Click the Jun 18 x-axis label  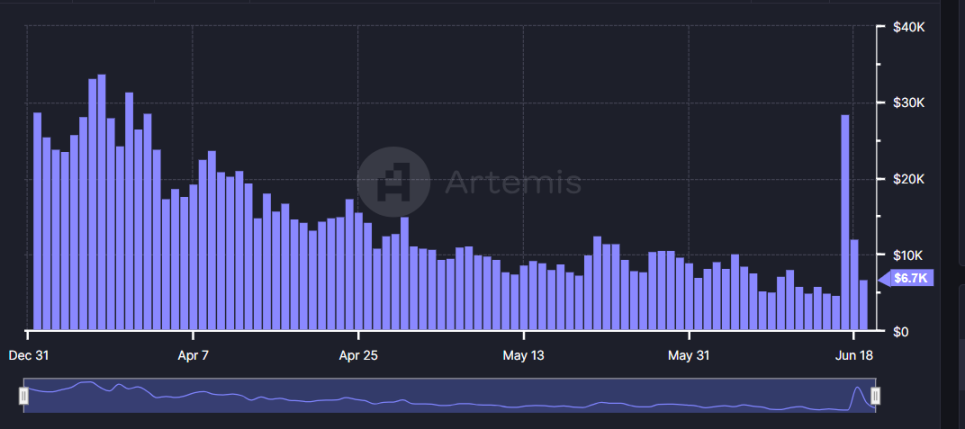(x=853, y=355)
